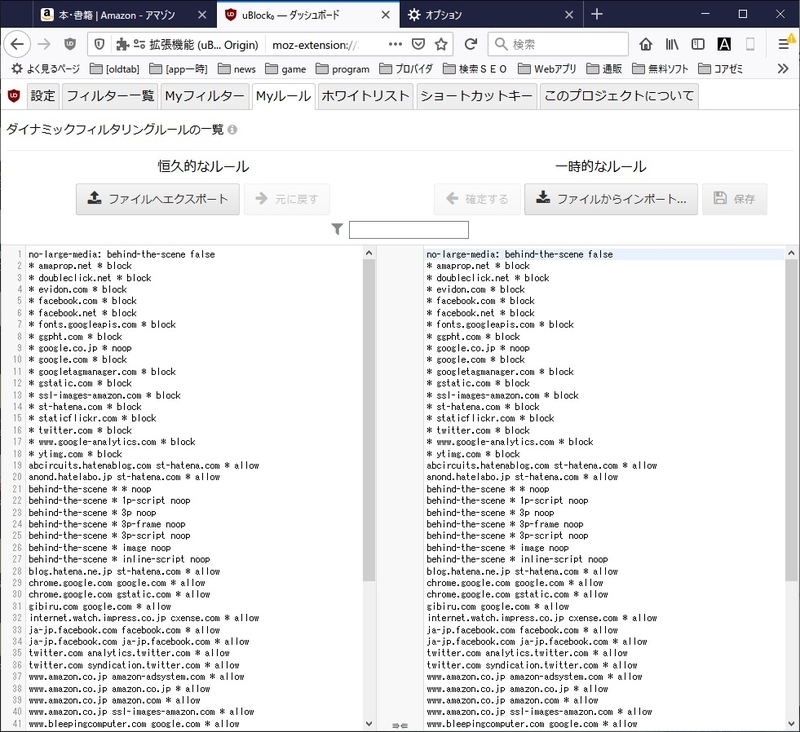Viewport: 800px width, 732px height.
Task: Open the [oldtab] bookmark folder
Action: tap(114, 69)
